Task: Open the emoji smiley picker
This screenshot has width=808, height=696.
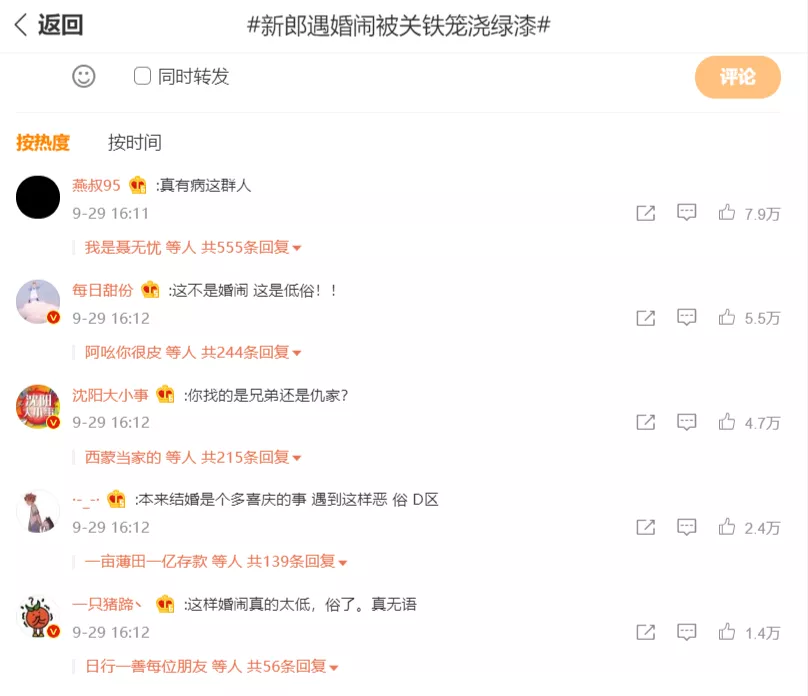Action: coord(84,76)
